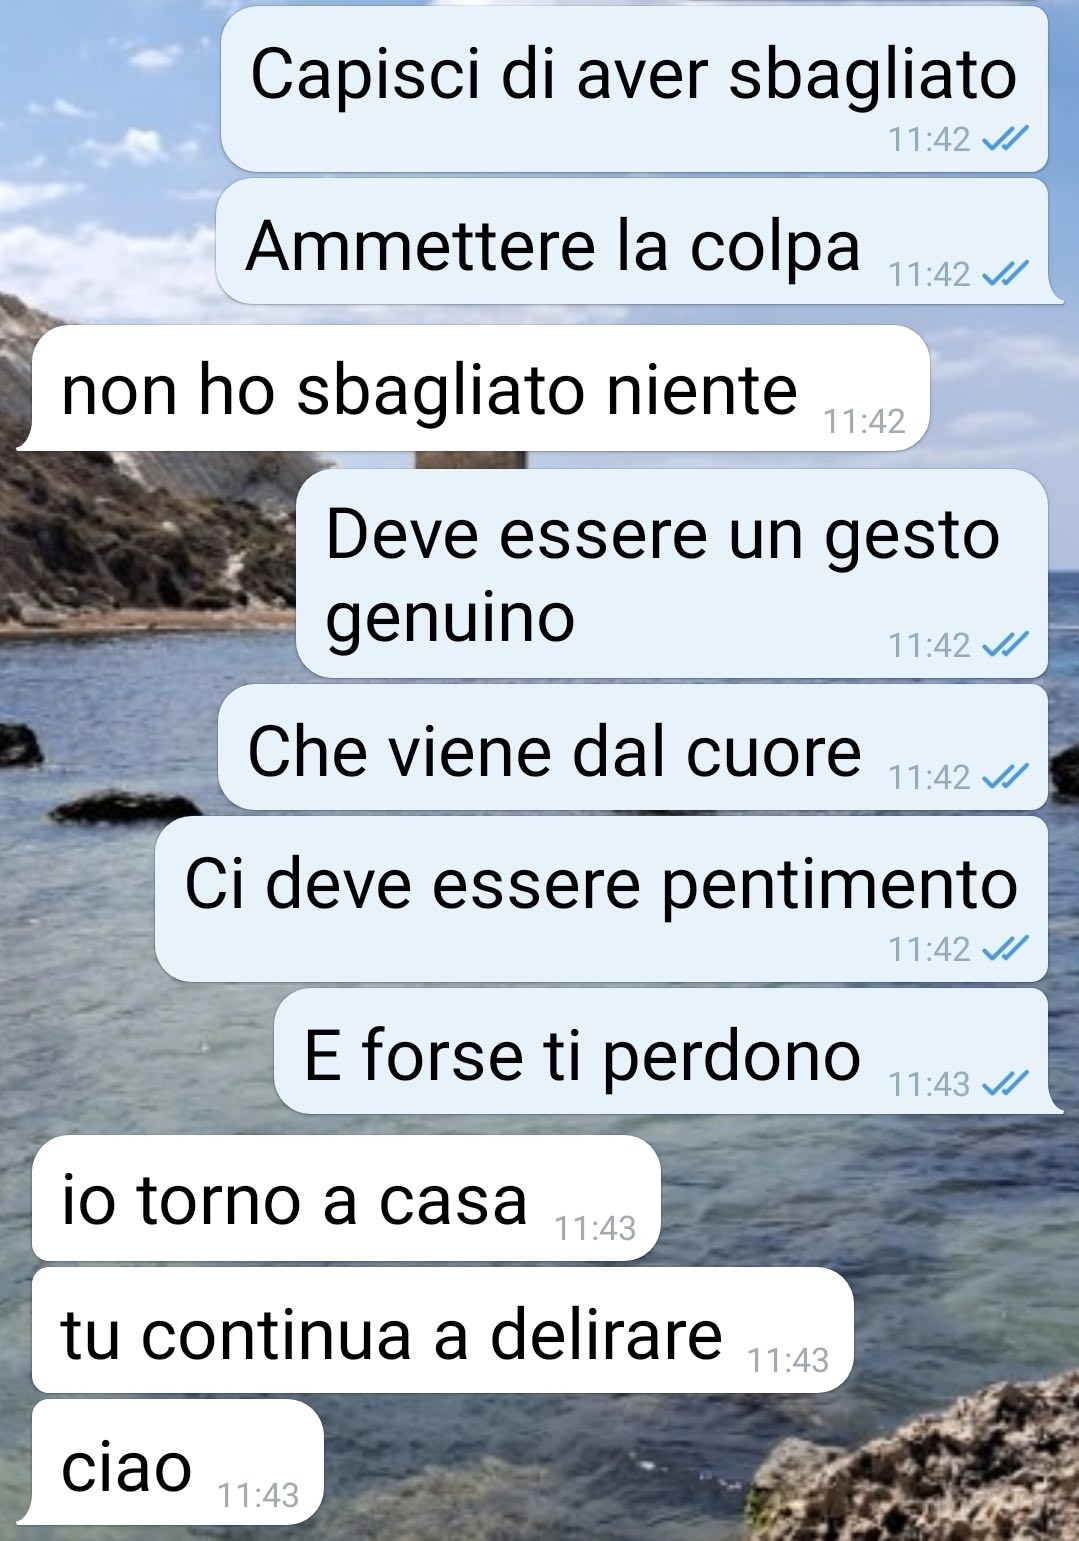Tap double-check icon beside 'E forse ti perdono'

[x=1005, y=1083]
